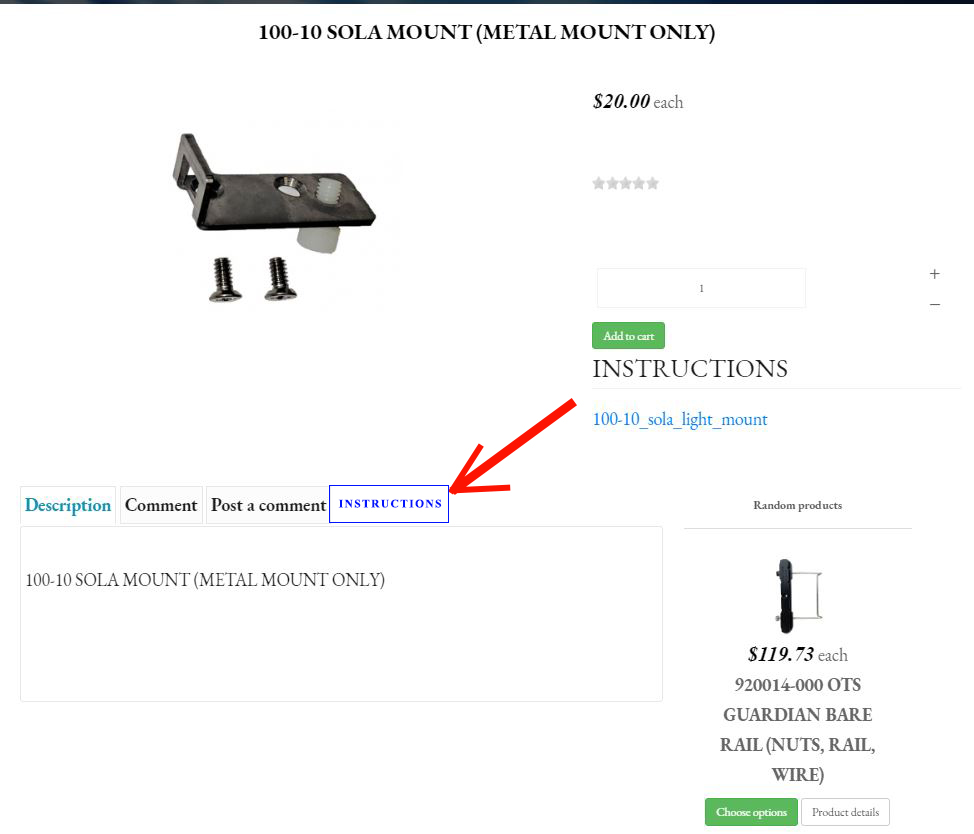The width and height of the screenshot is (974, 834).
Task: Decrease quantity with the minus icon
Action: point(934,304)
